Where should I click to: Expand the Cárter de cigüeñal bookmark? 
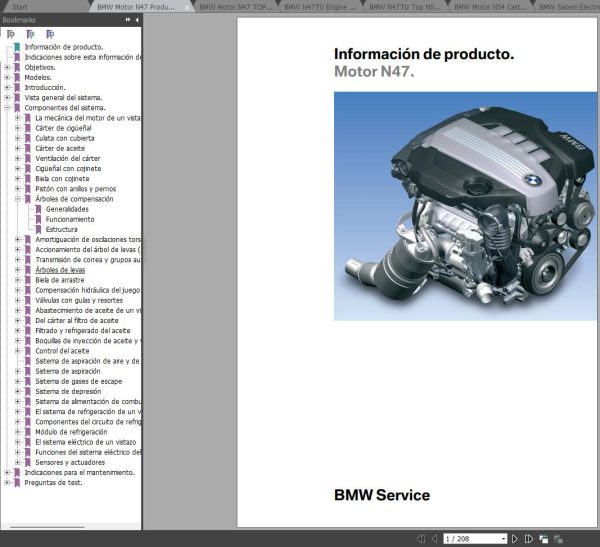[18, 128]
